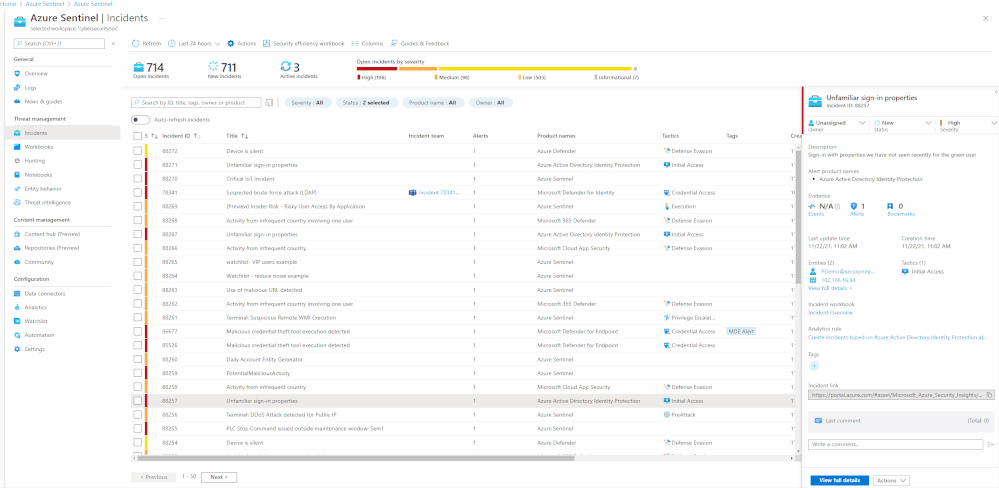Open the analytics rule link
Image resolution: width=999 pixels, height=488 pixels.
[897, 337]
